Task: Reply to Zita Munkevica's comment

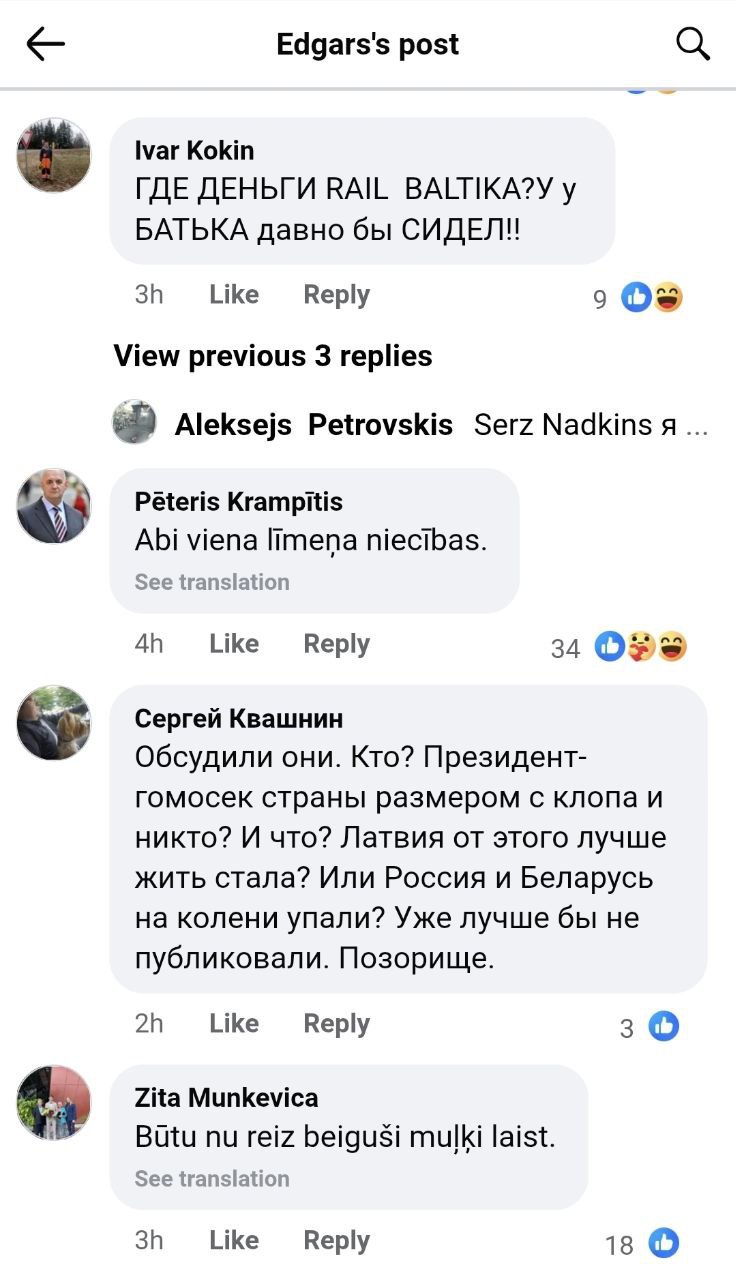Action: coord(337,1241)
